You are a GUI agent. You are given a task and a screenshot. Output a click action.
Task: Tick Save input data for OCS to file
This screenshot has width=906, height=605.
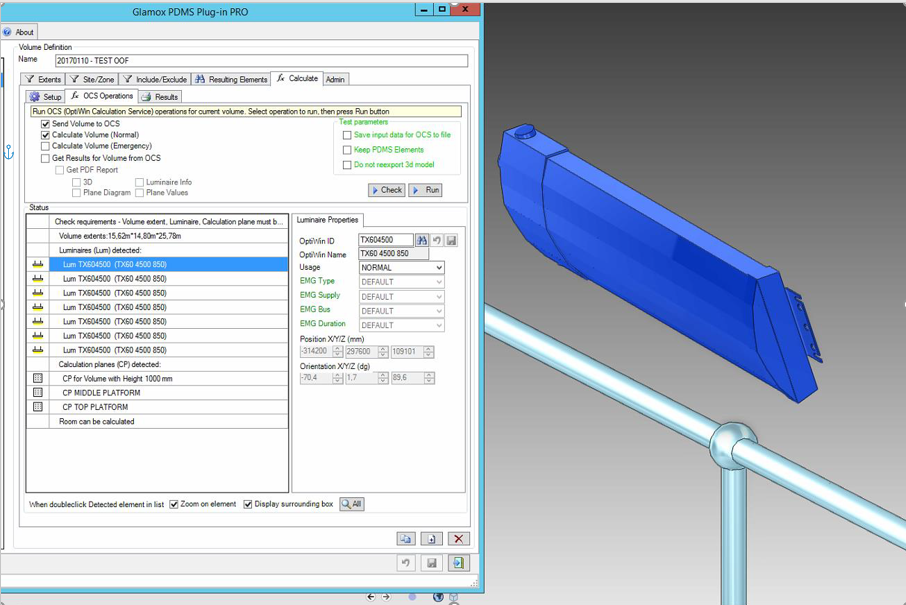(347, 135)
